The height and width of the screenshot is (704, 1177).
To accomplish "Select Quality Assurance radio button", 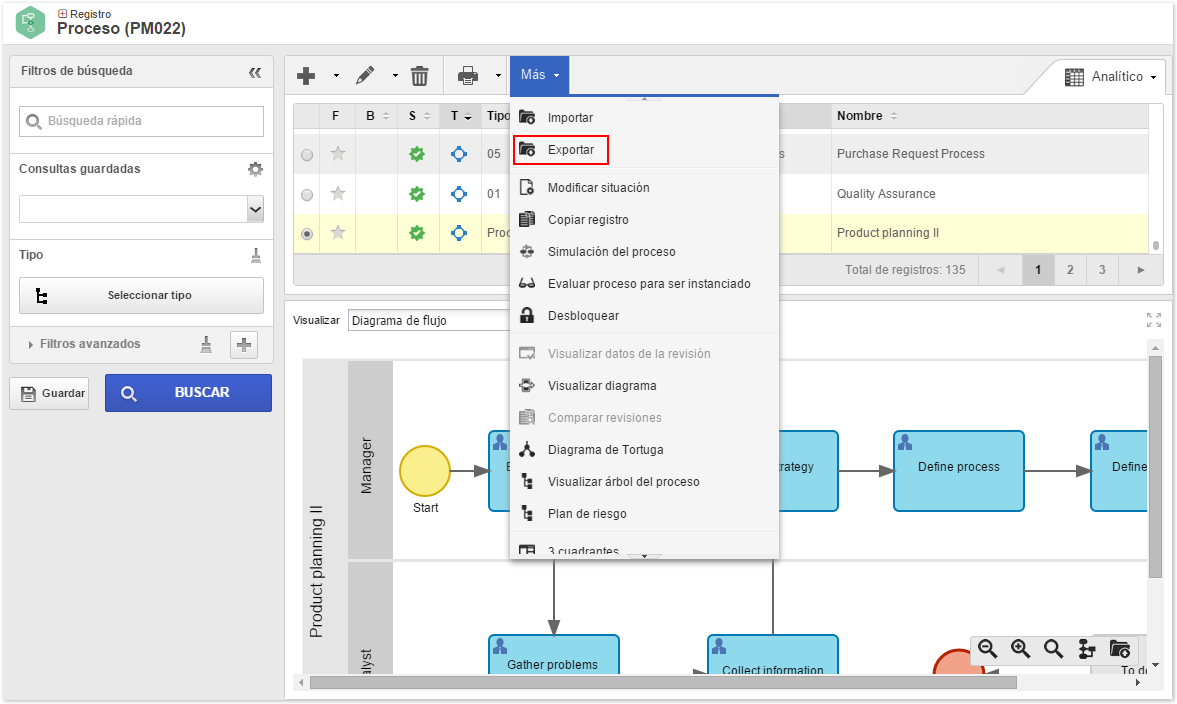I will [x=307, y=194].
